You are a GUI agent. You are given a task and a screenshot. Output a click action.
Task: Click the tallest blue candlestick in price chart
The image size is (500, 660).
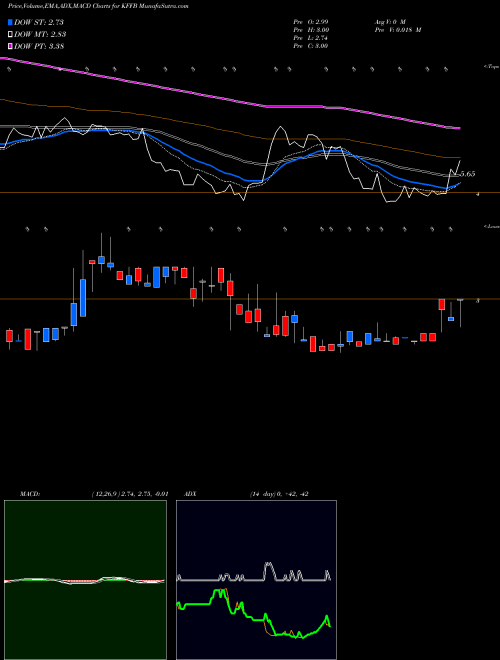pos(83,297)
